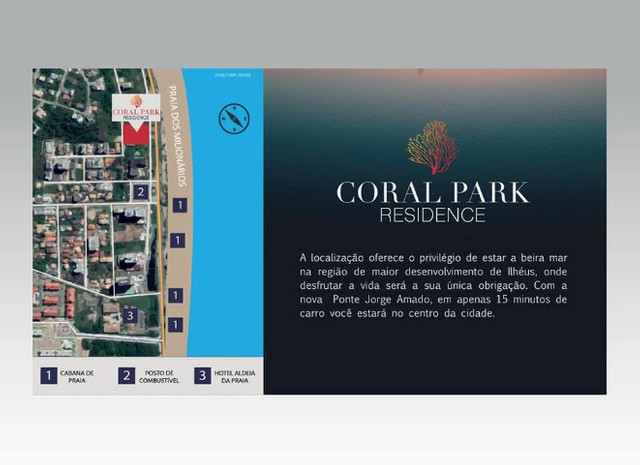Viewport: 640px width, 465px height.
Task: Click the 'HOTEL ALDEIA DA PRAIA' legend text
Action: point(235,376)
